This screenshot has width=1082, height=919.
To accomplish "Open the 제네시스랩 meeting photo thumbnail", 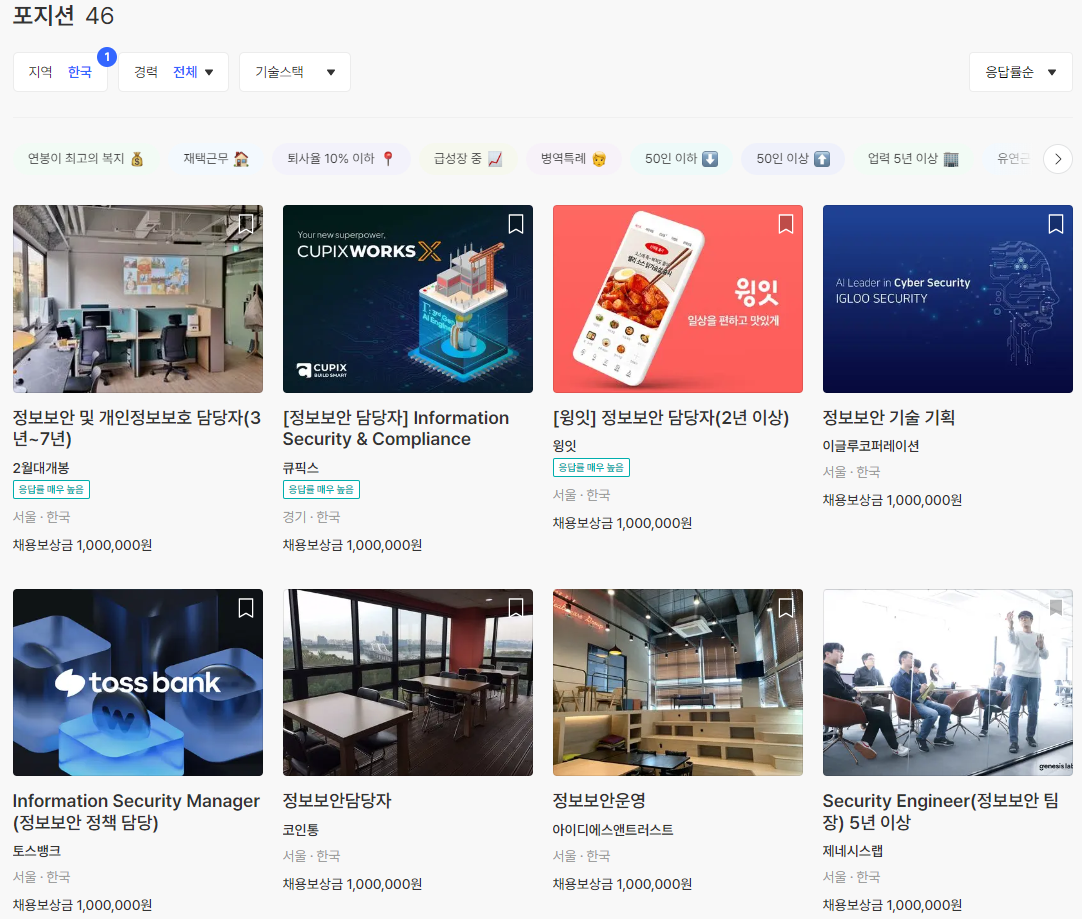I will tap(947, 682).
